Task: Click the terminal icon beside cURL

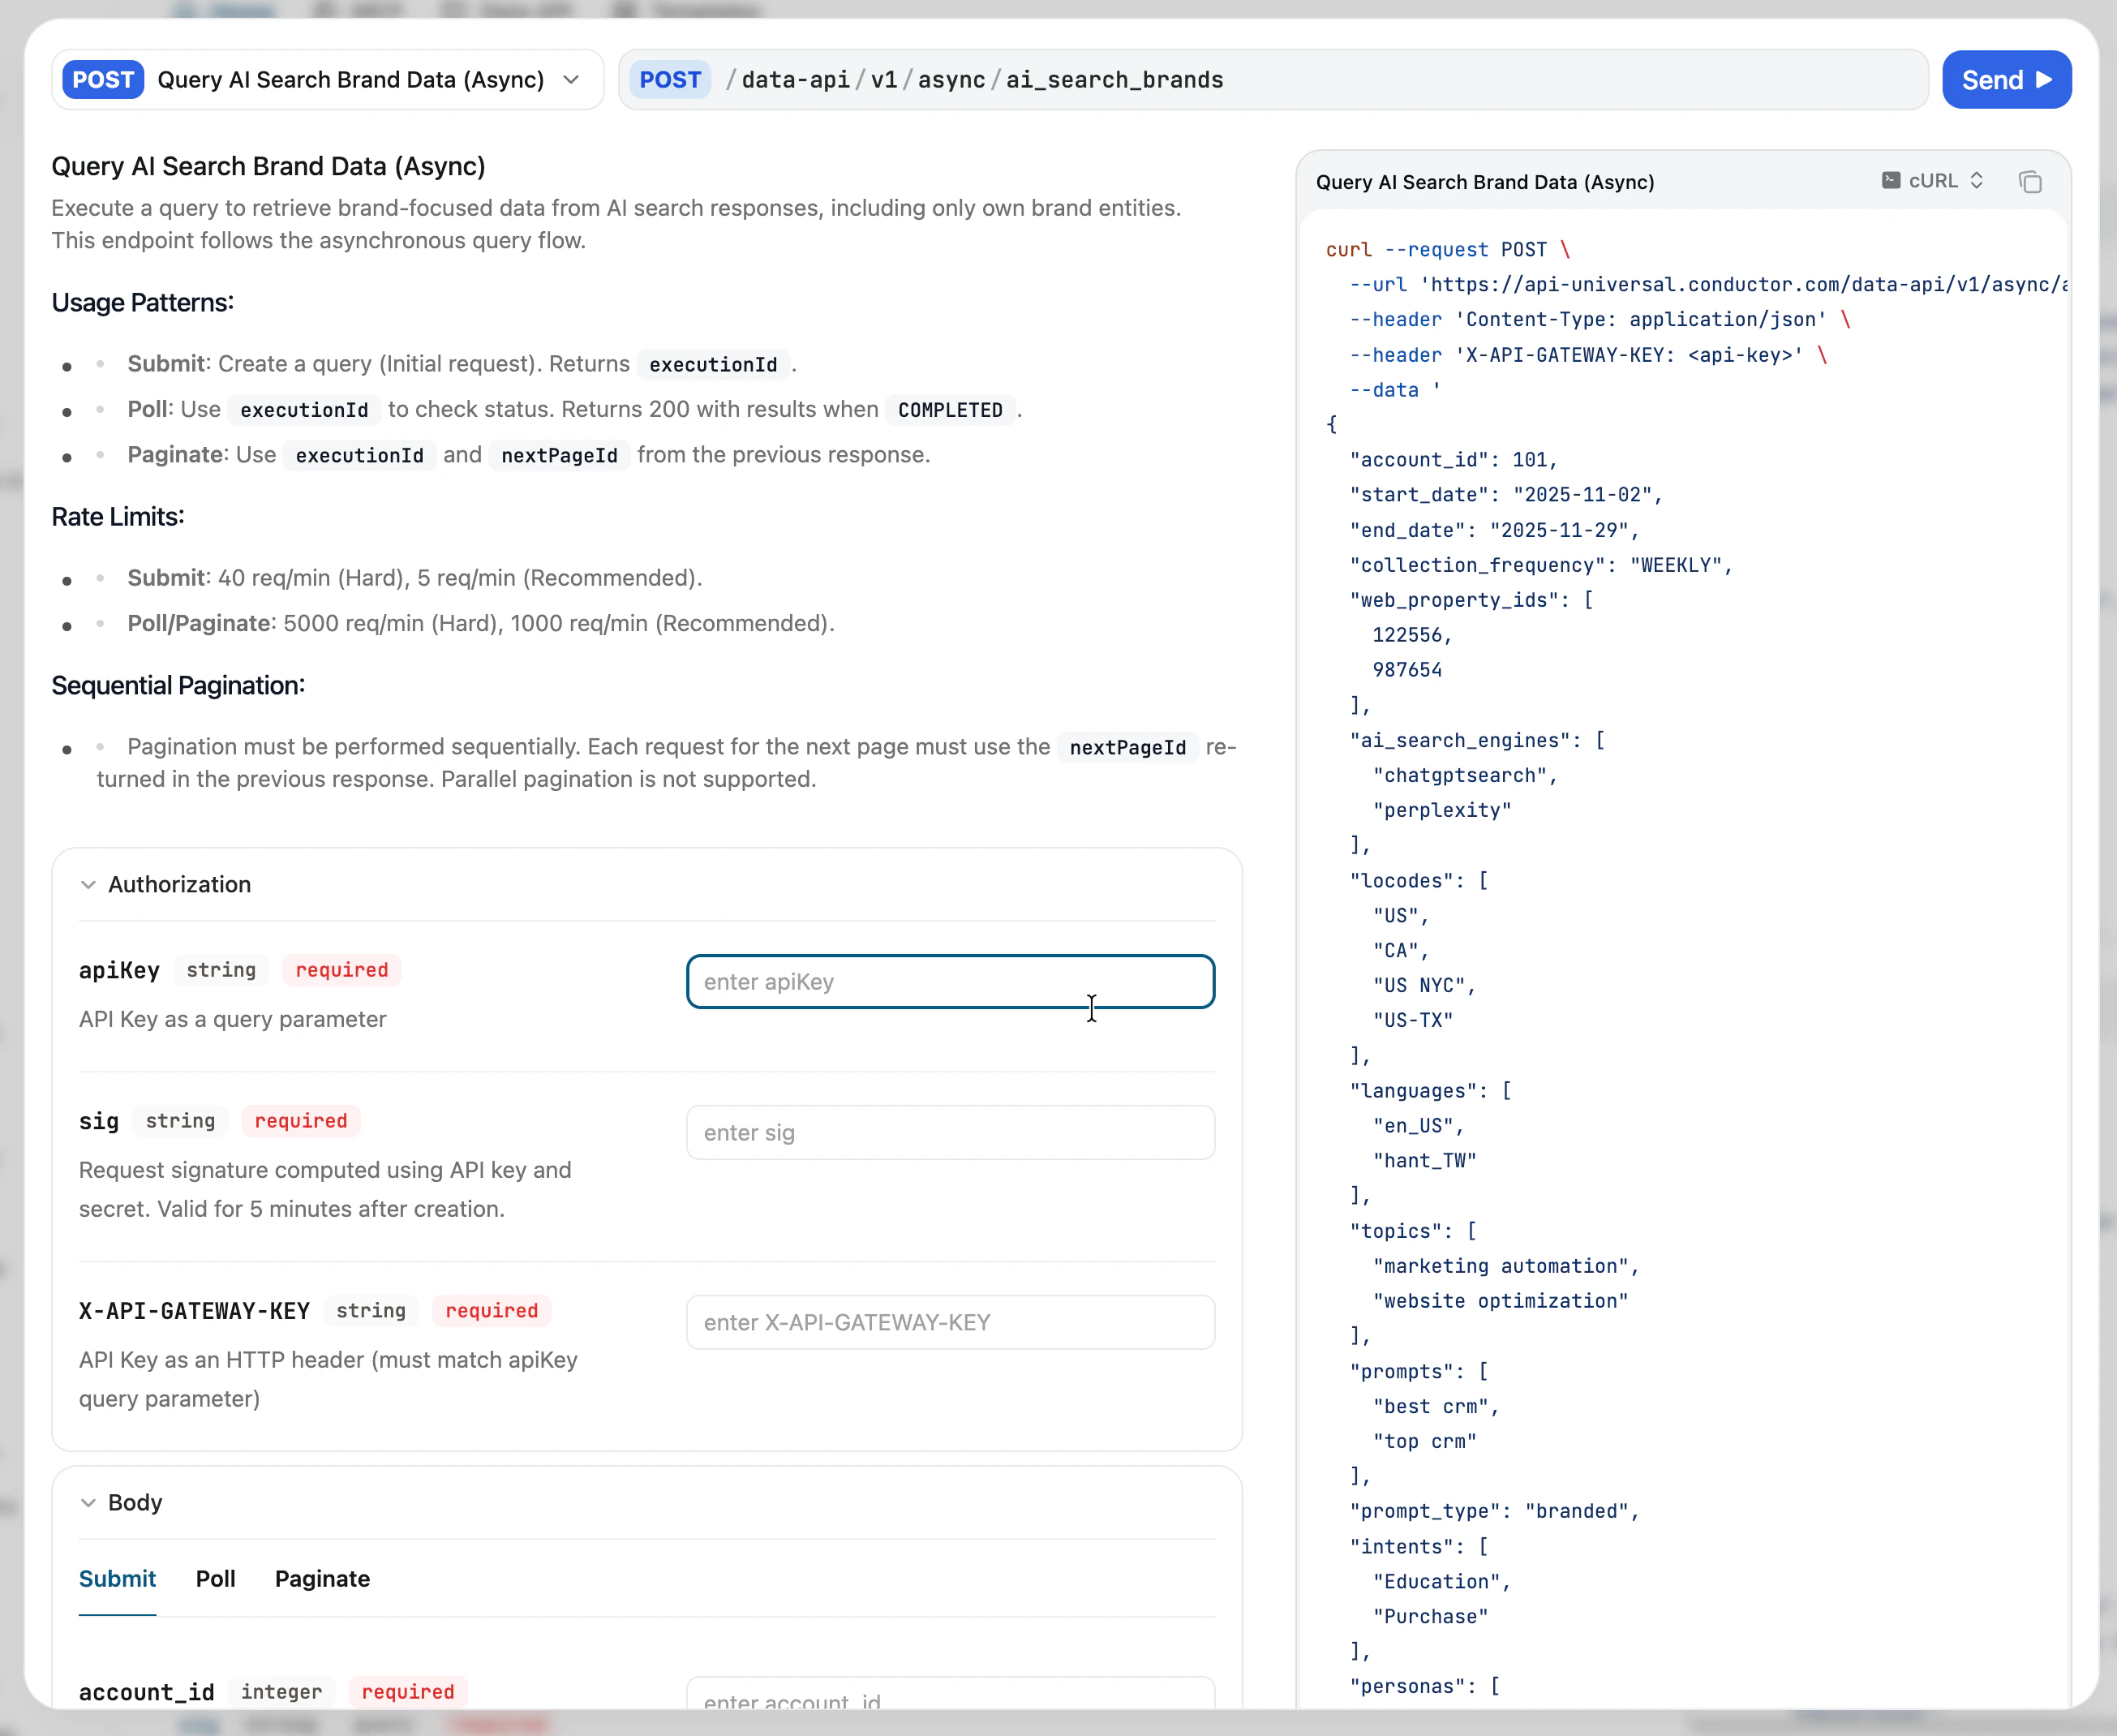Action: 1890,181
